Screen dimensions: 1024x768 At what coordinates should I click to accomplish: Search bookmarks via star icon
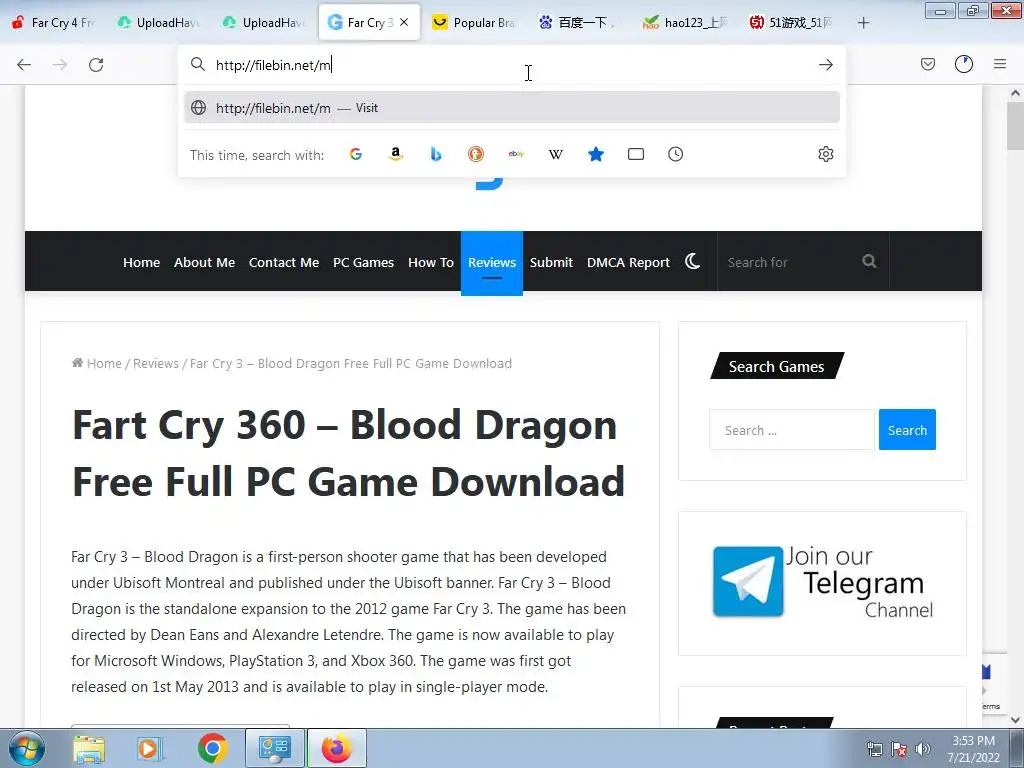tap(596, 154)
